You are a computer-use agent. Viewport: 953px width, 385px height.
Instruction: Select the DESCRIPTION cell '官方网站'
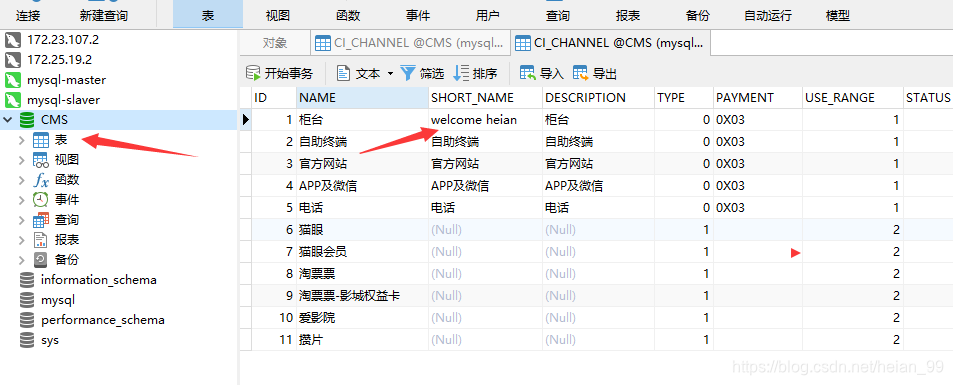tap(598, 164)
